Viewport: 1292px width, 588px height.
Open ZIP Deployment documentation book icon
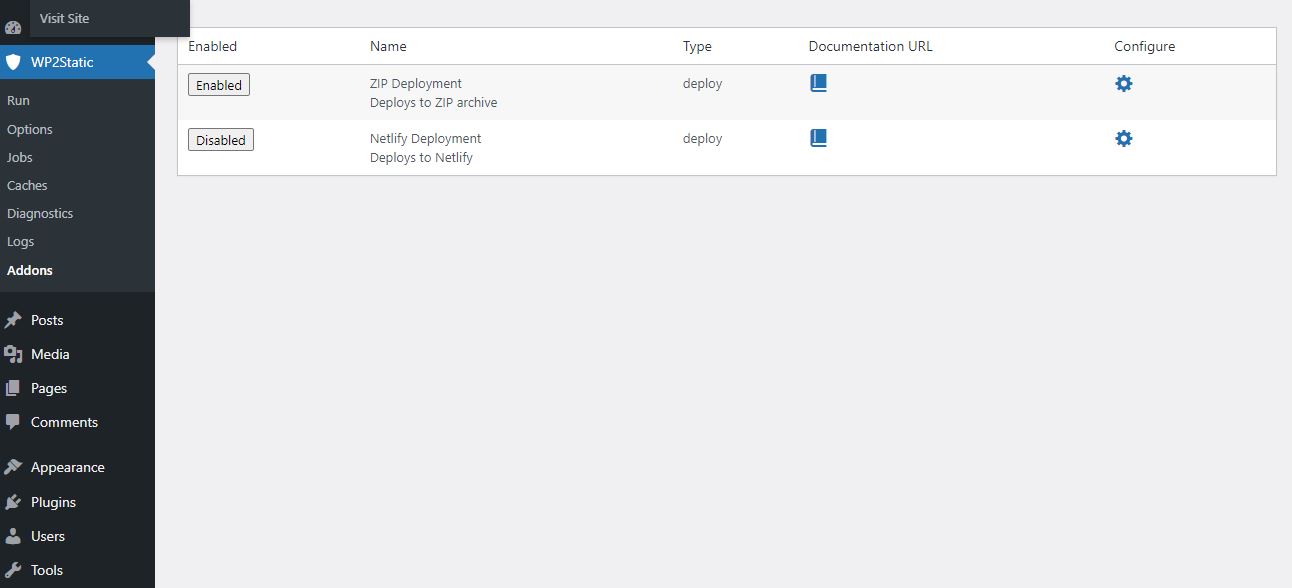818,83
